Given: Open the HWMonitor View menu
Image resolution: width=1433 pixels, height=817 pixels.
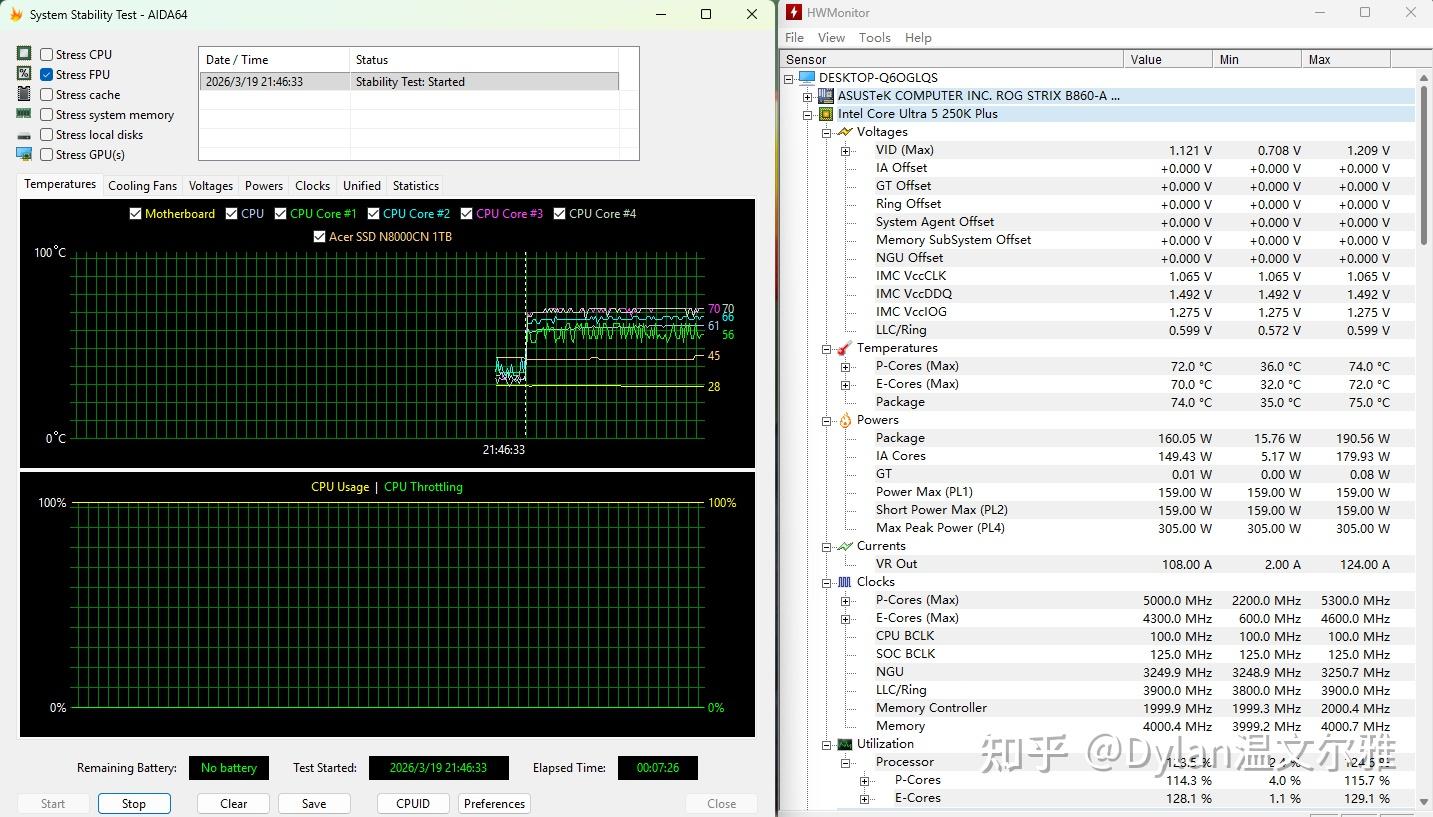Looking at the screenshot, I should click(x=831, y=38).
